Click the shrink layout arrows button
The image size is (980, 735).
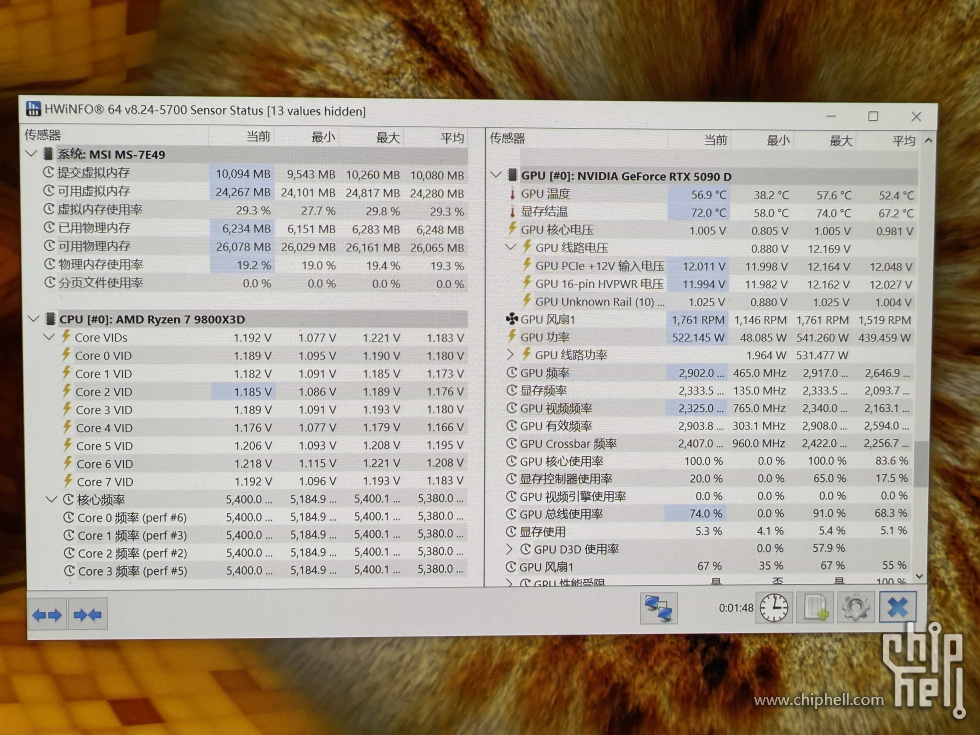click(x=88, y=615)
